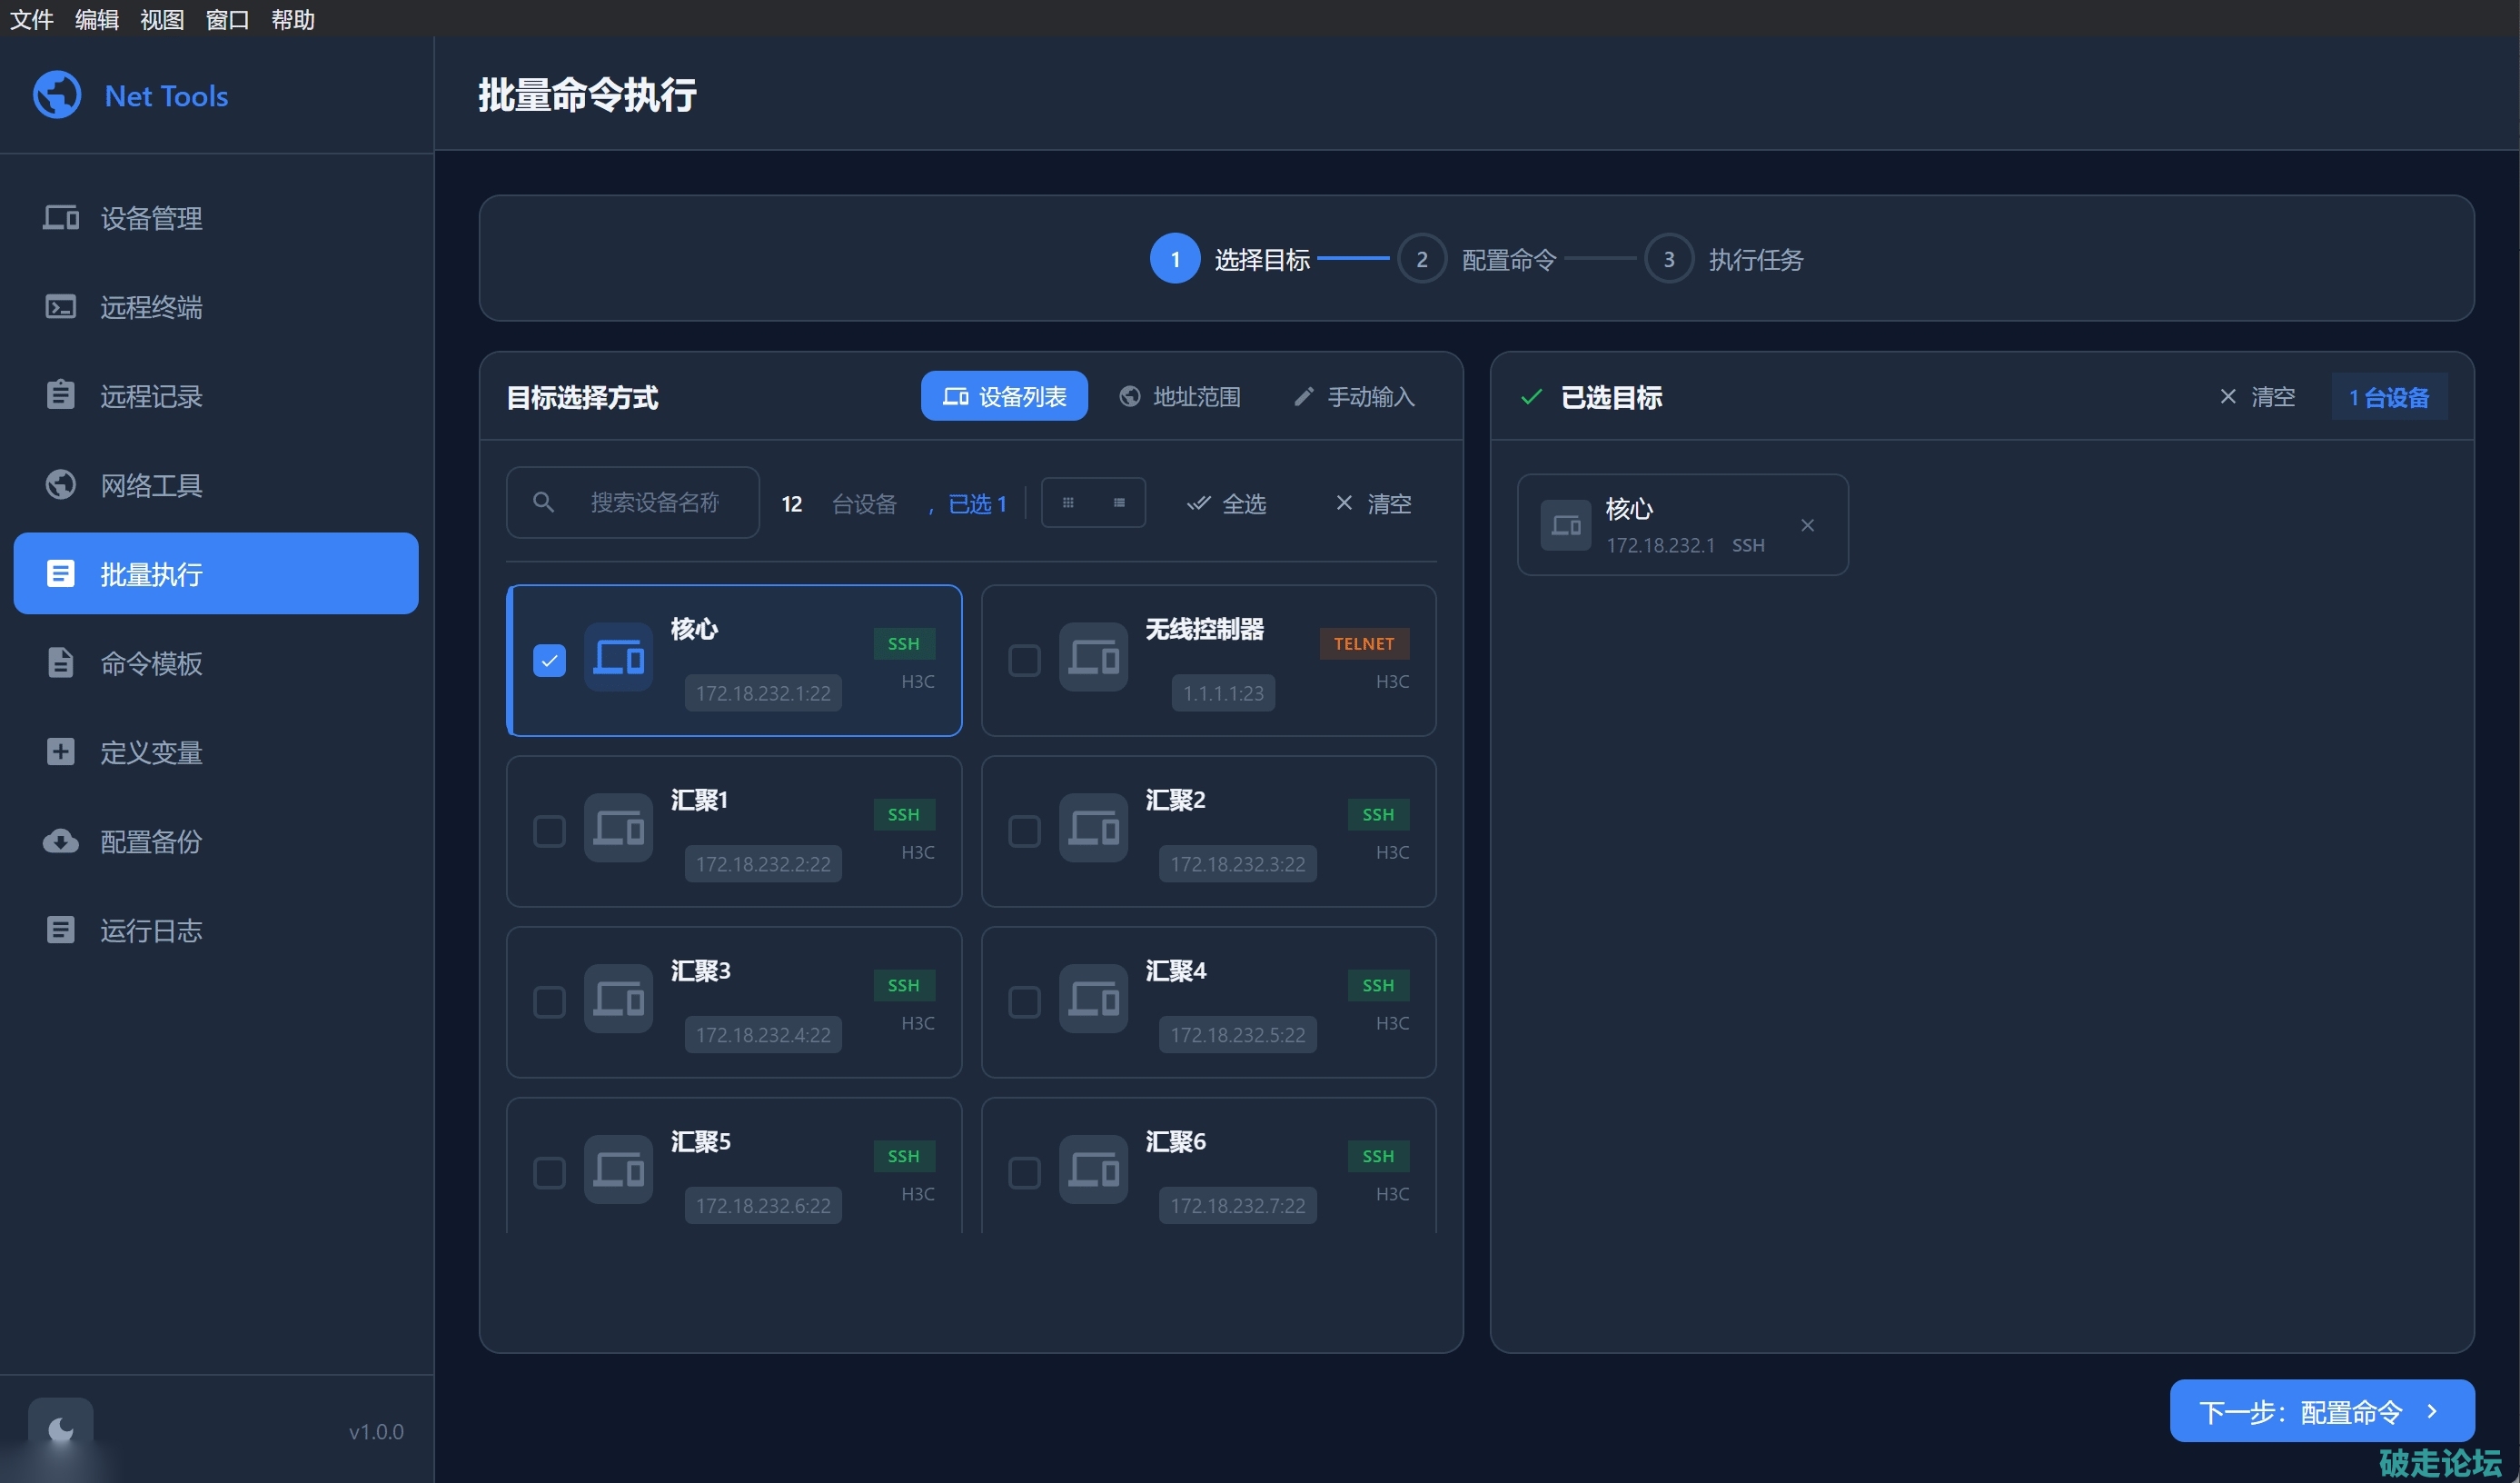Go to step 2 配置命令

pyautogui.click(x=1421, y=259)
